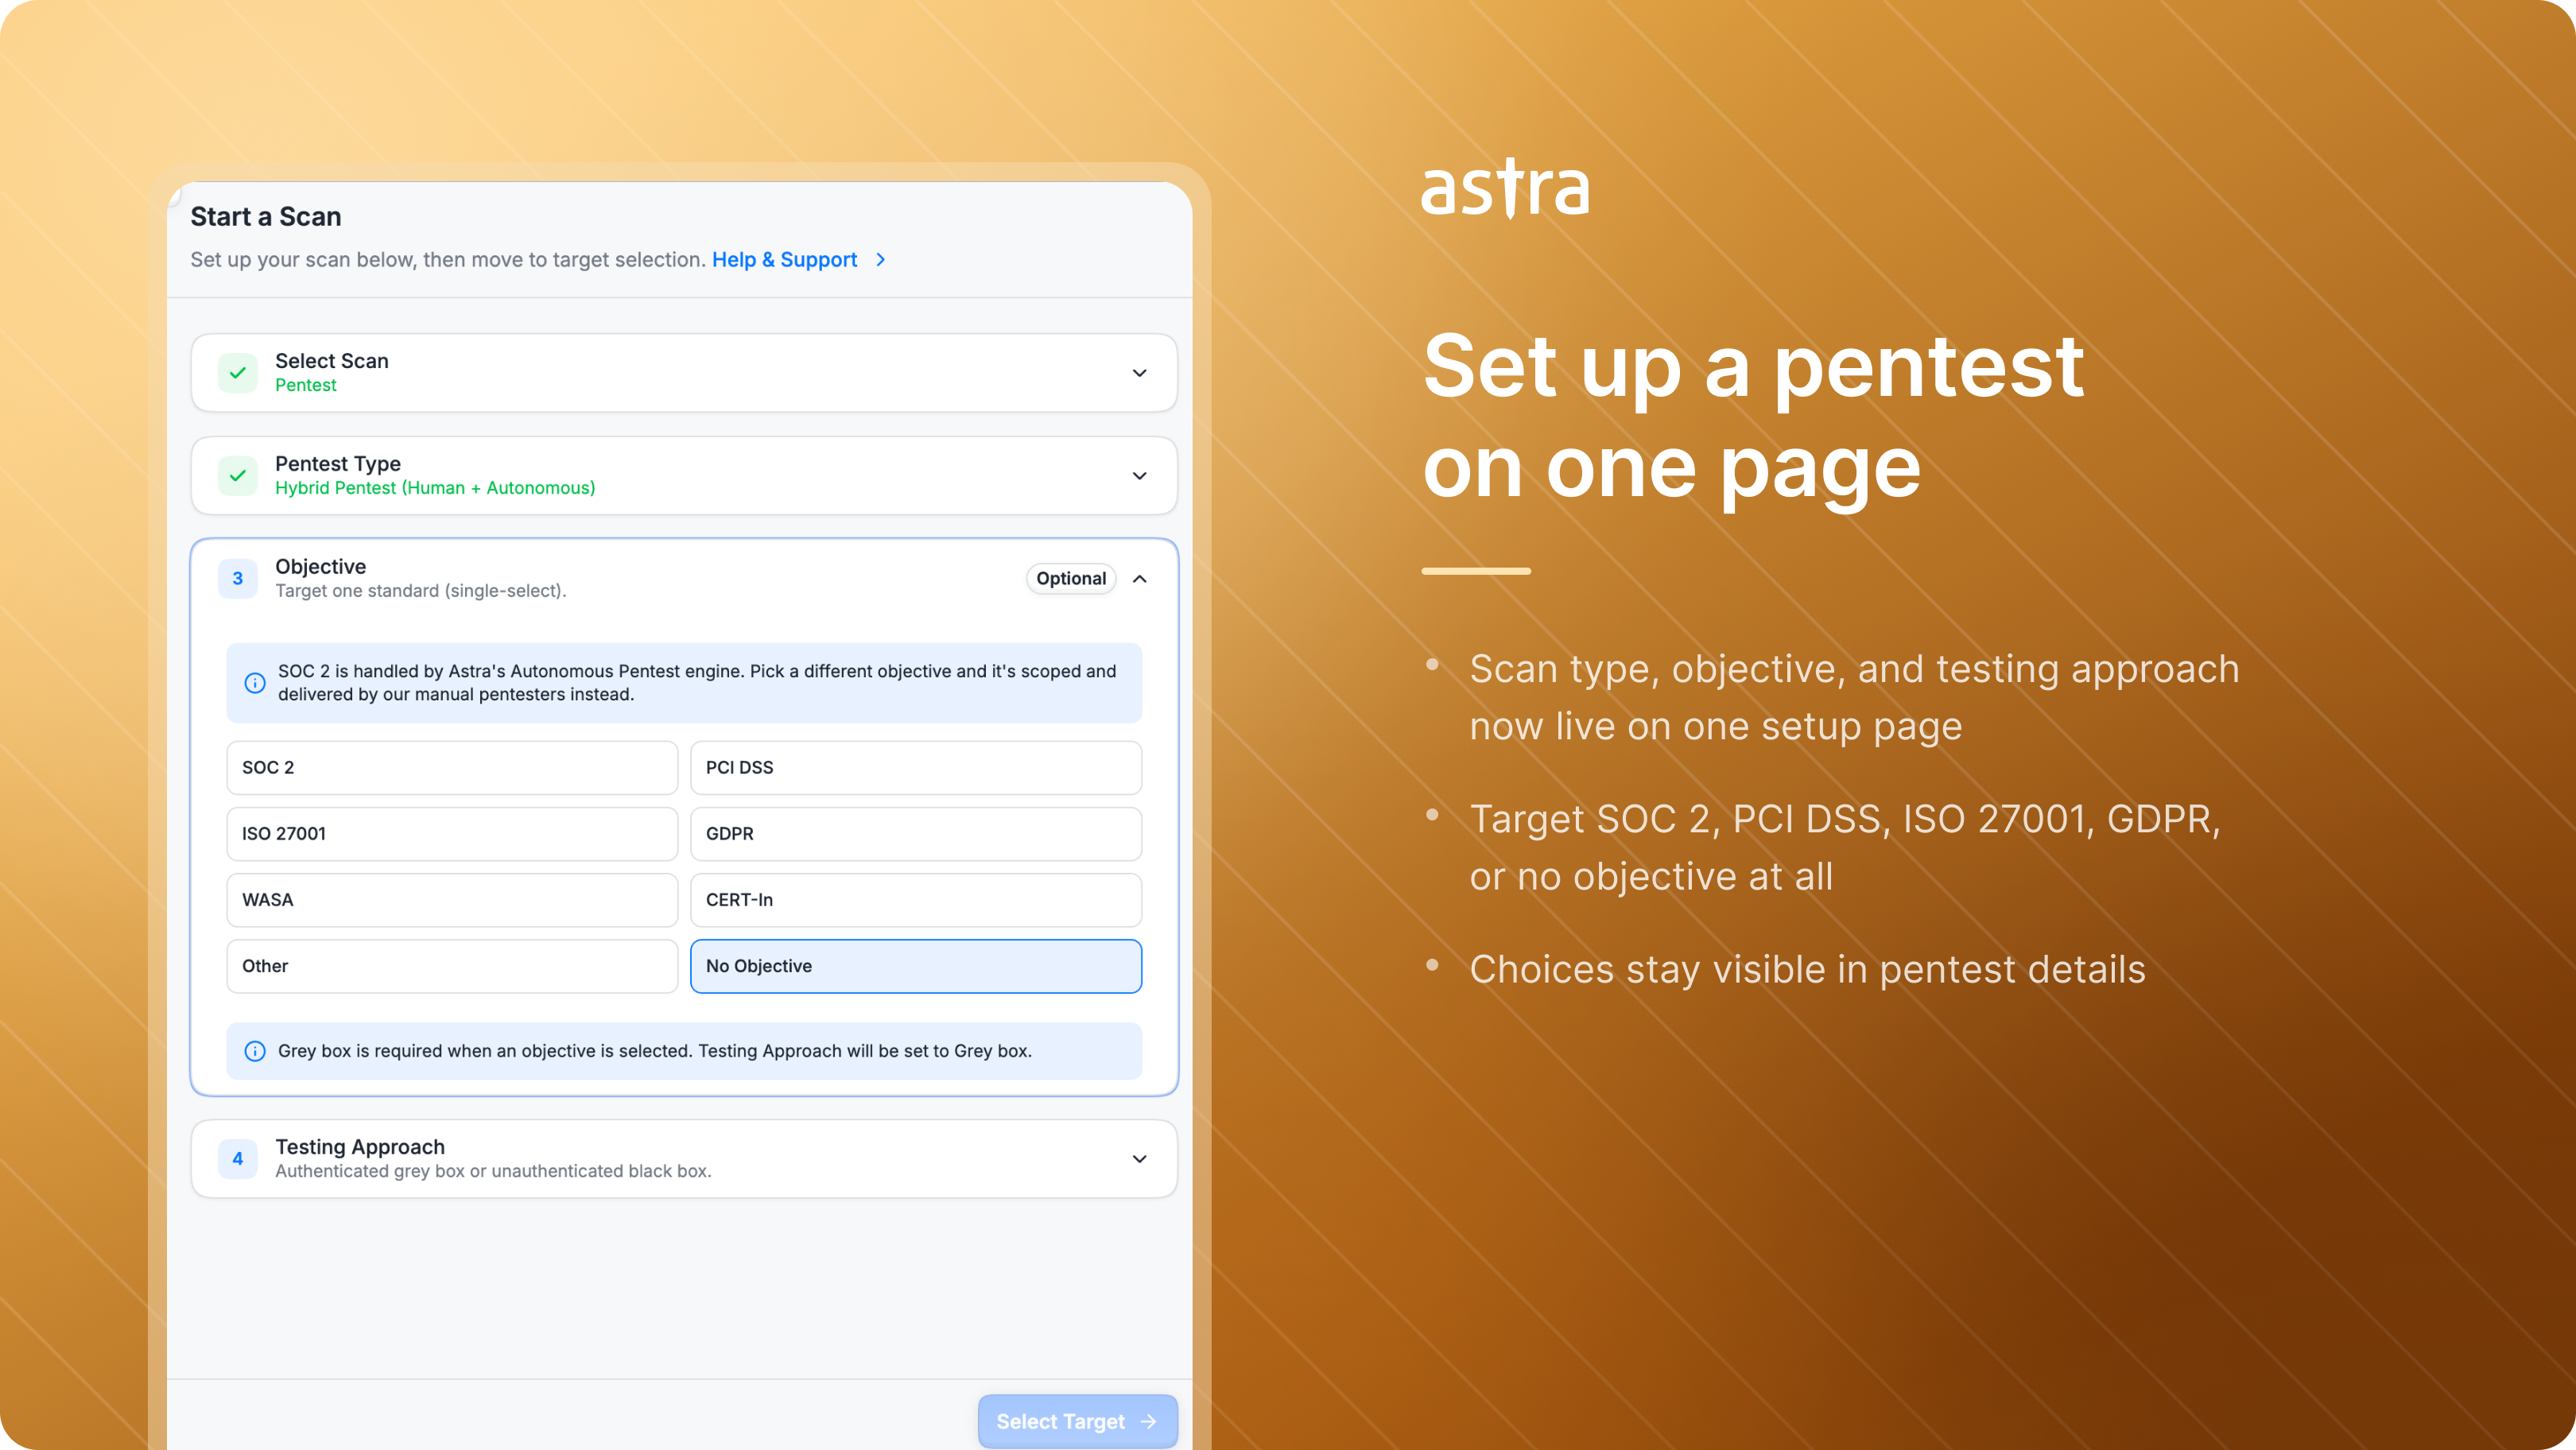
Task: Select GDPR as the objective
Action: click(916, 834)
